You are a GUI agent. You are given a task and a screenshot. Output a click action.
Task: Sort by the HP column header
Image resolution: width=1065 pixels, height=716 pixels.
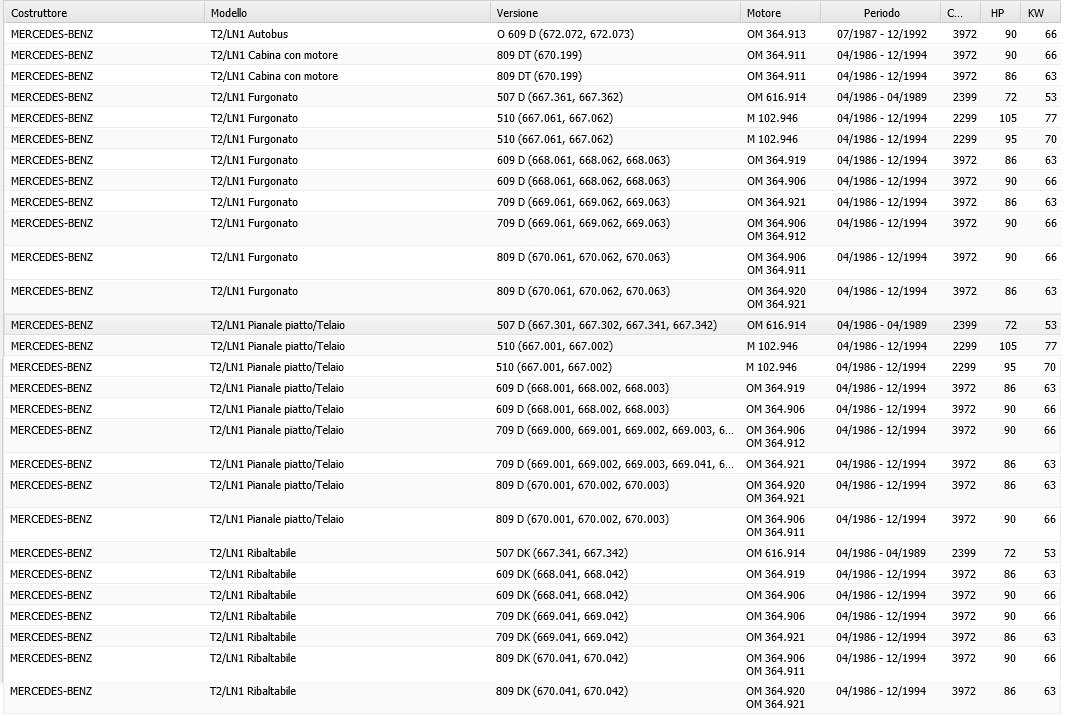pyautogui.click(x=1000, y=13)
